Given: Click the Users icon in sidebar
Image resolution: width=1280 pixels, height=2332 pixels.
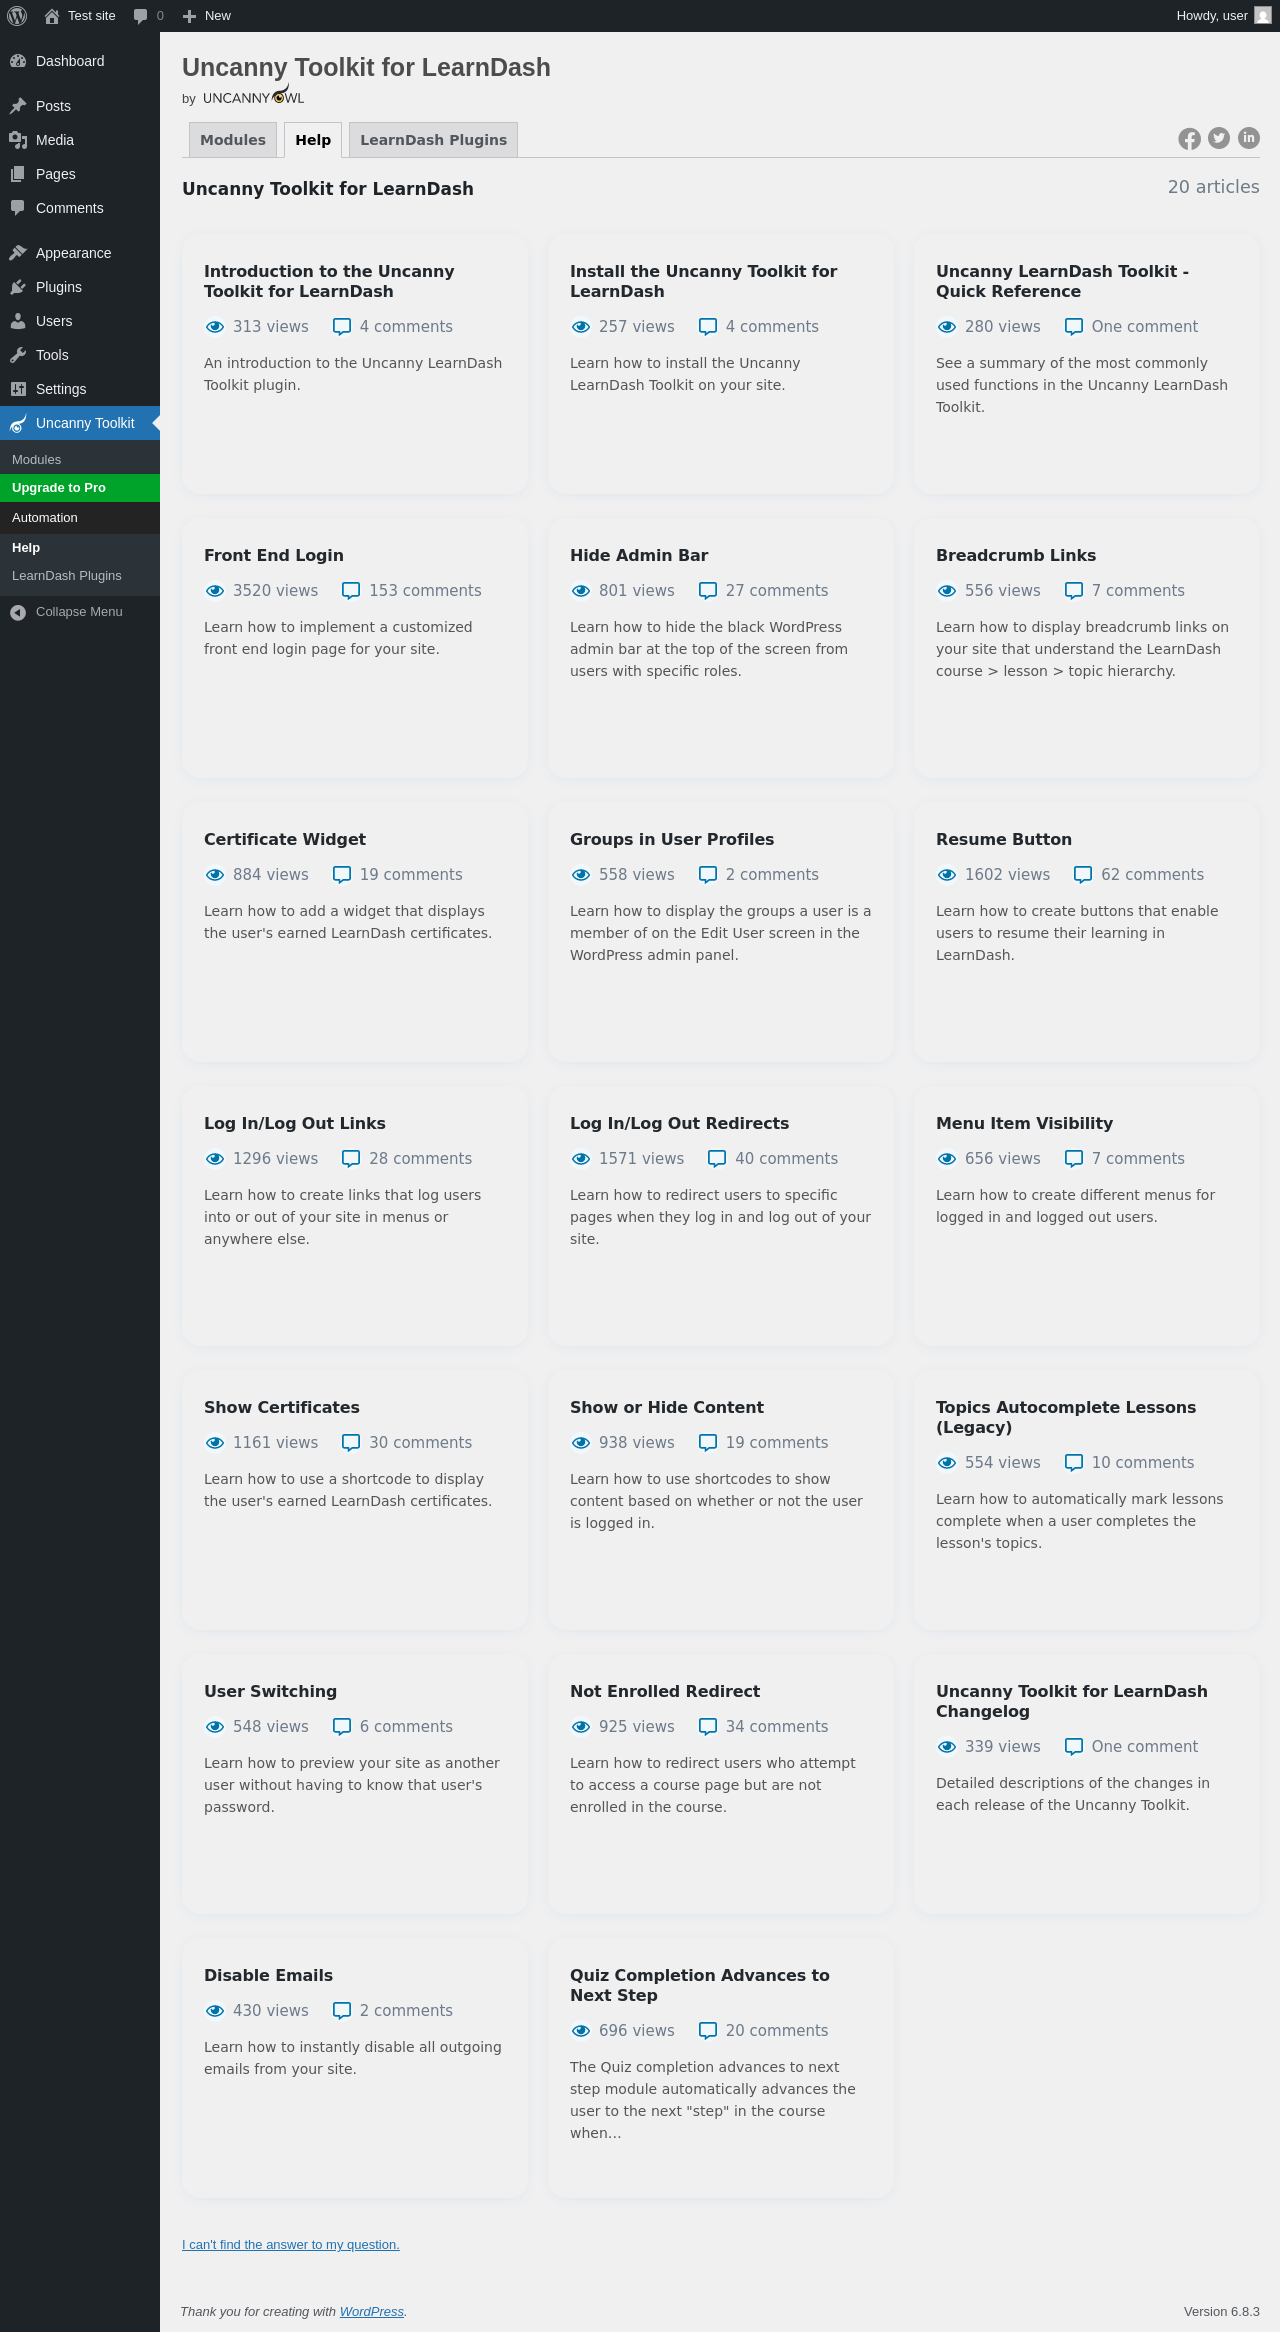Looking at the screenshot, I should tap(18, 321).
